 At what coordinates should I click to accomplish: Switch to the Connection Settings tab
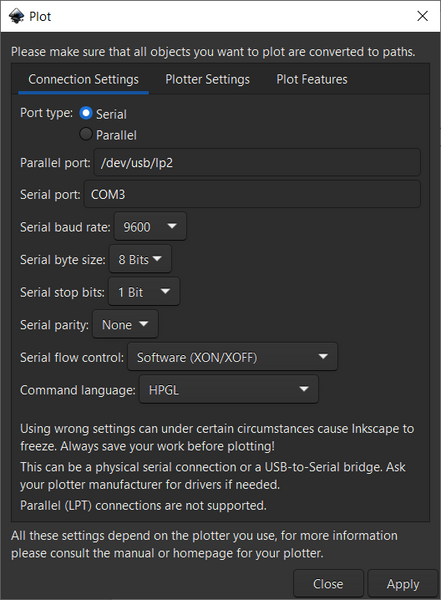pos(83,79)
